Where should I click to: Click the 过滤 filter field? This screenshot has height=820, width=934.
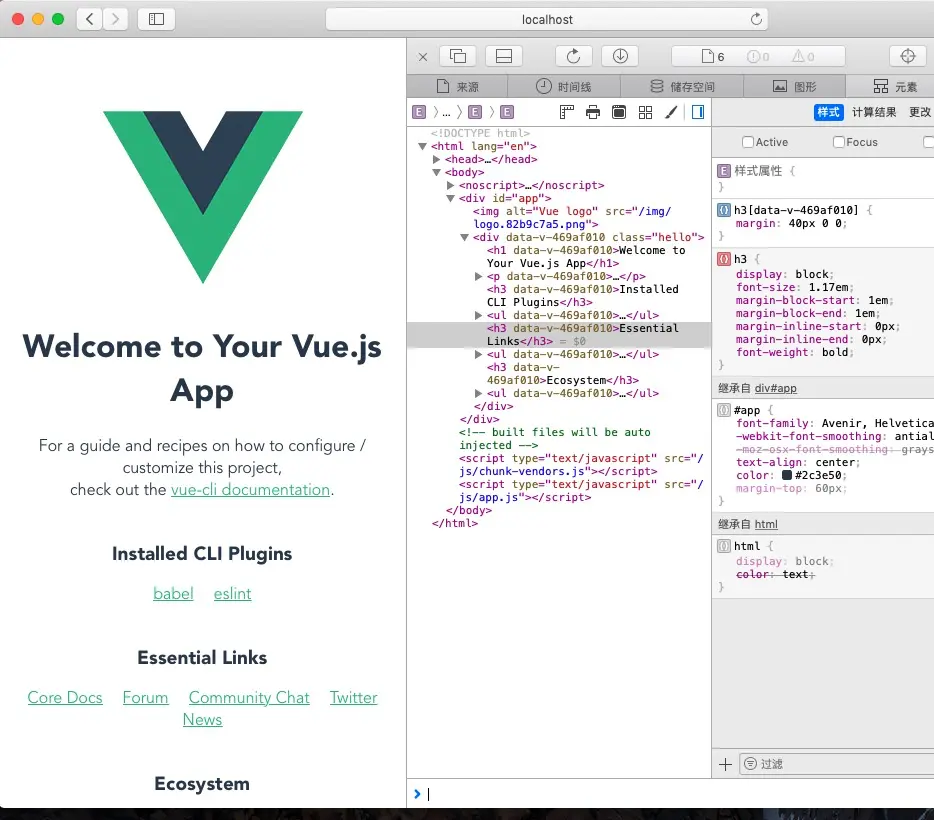coord(836,764)
